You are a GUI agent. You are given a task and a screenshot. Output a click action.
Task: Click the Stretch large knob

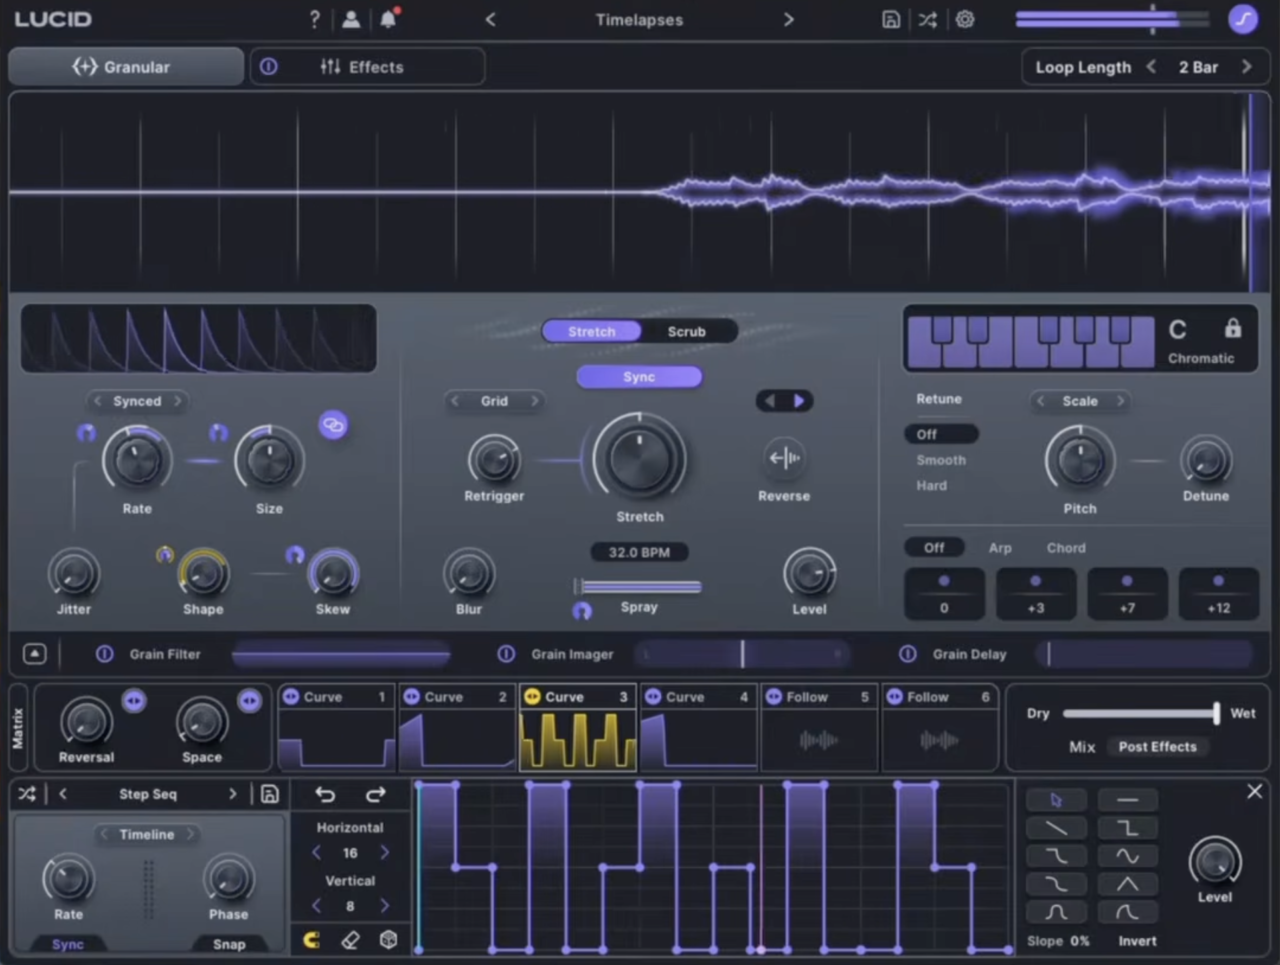coord(640,458)
